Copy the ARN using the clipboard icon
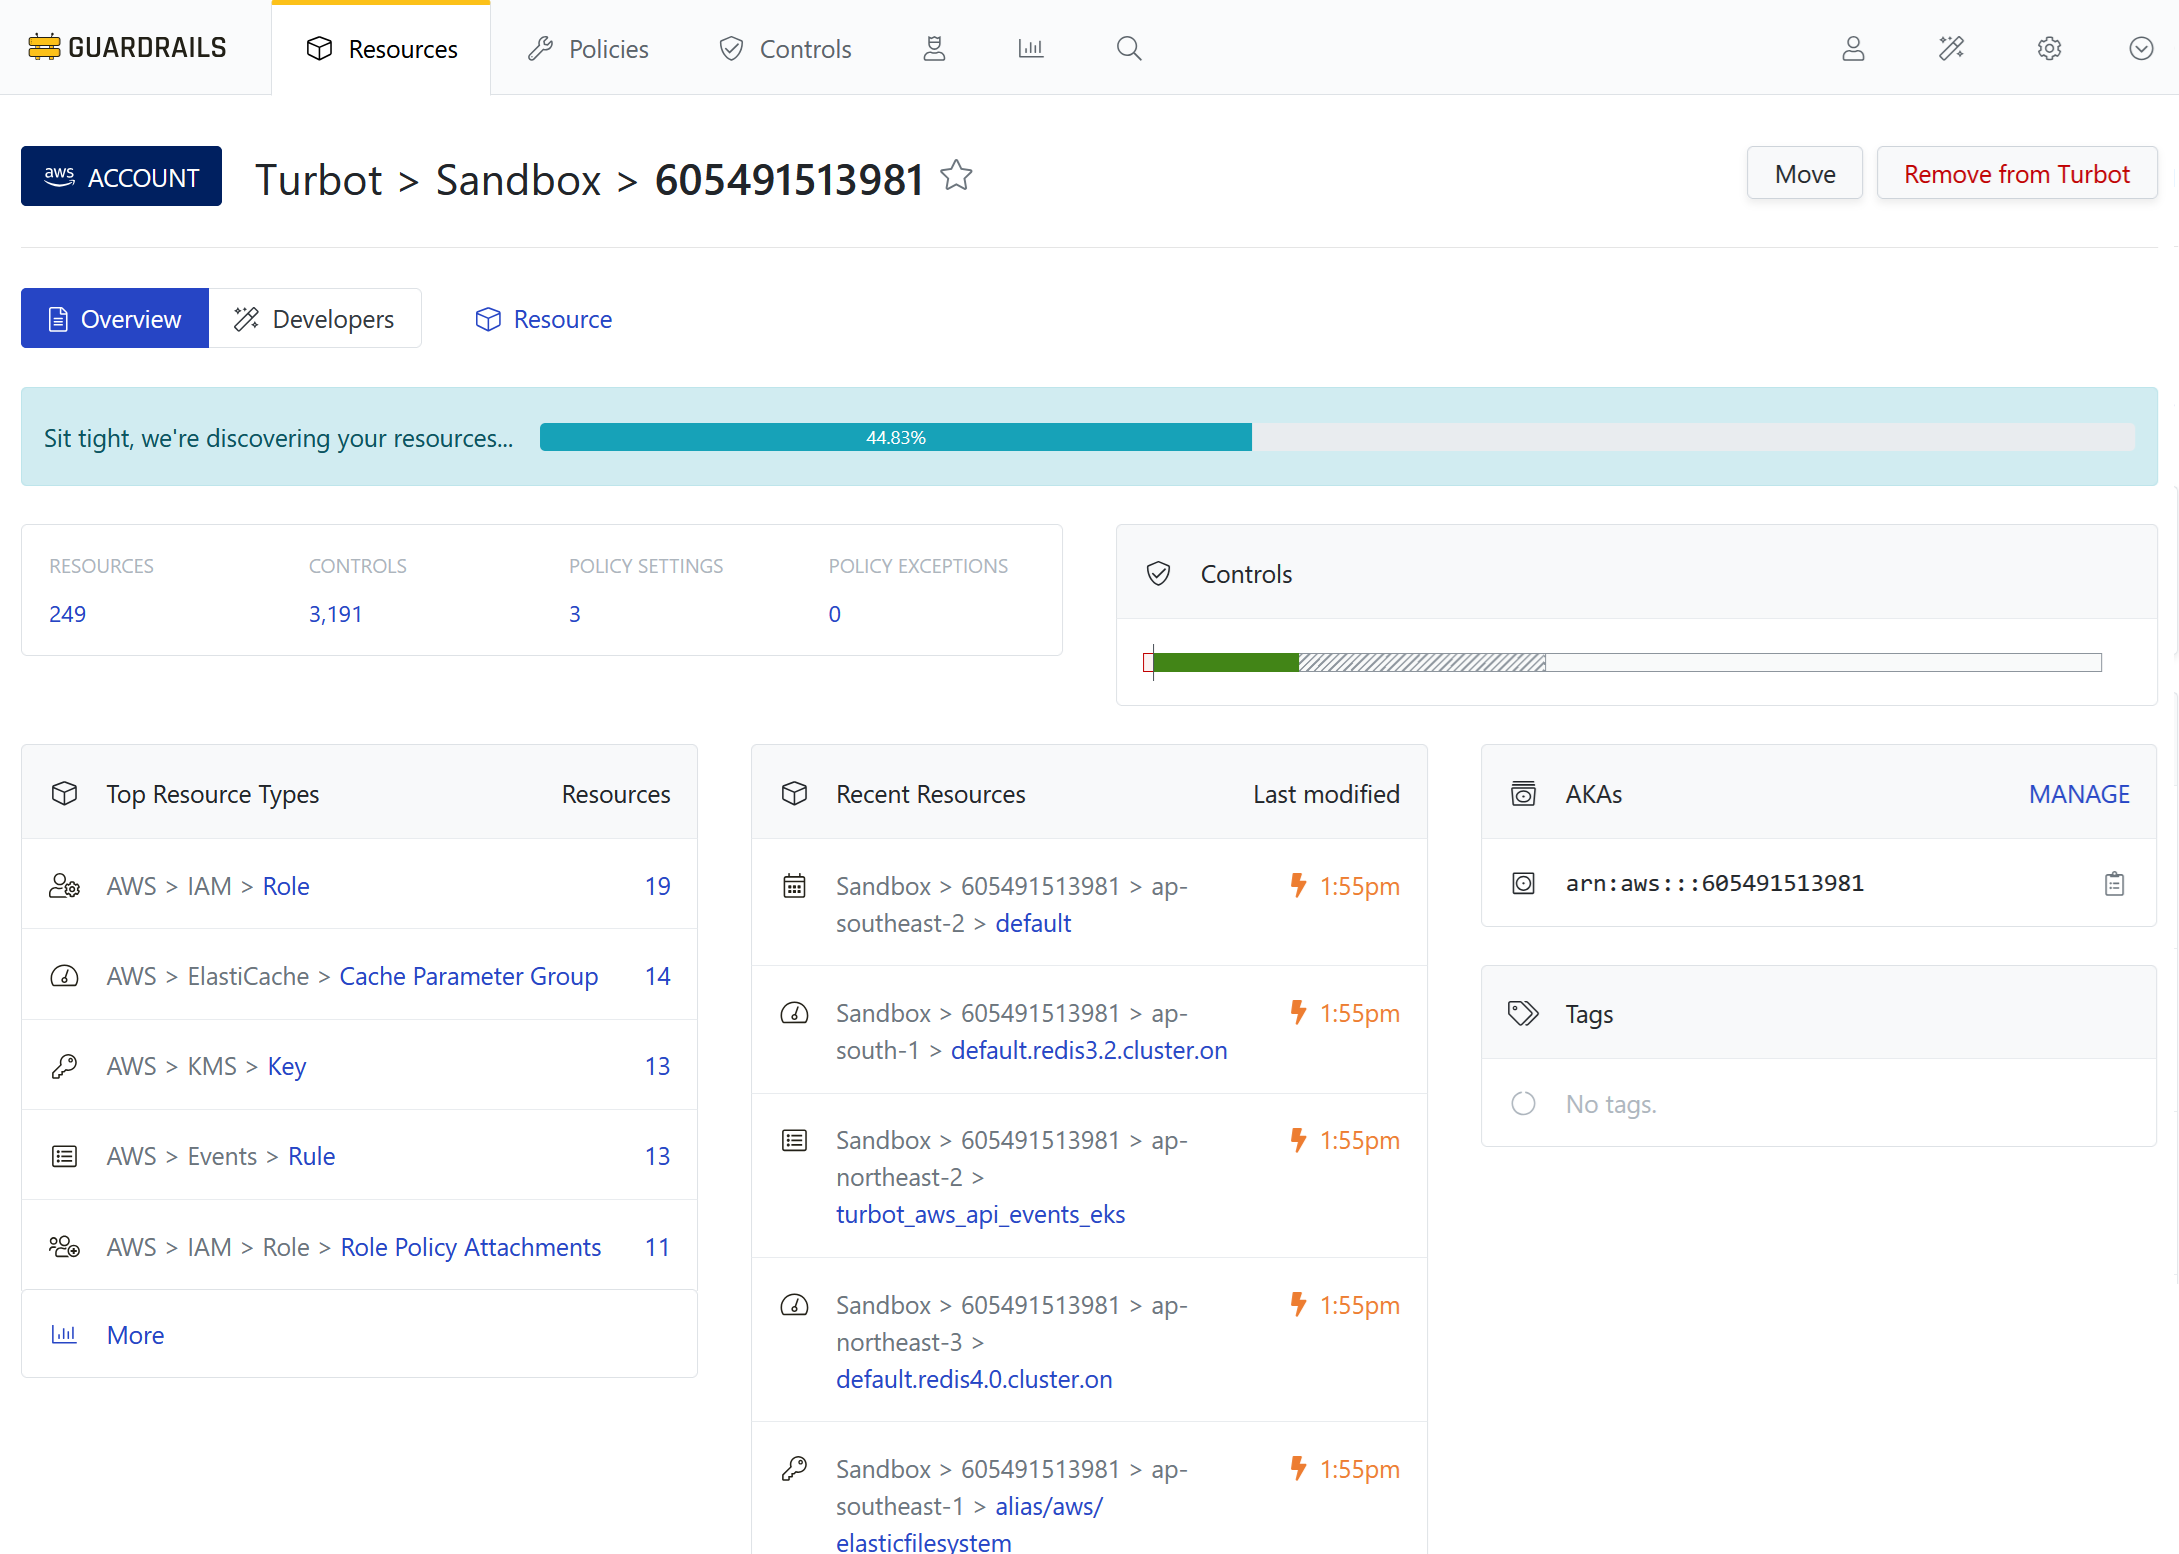The height and width of the screenshot is (1554, 2179). [x=2115, y=883]
